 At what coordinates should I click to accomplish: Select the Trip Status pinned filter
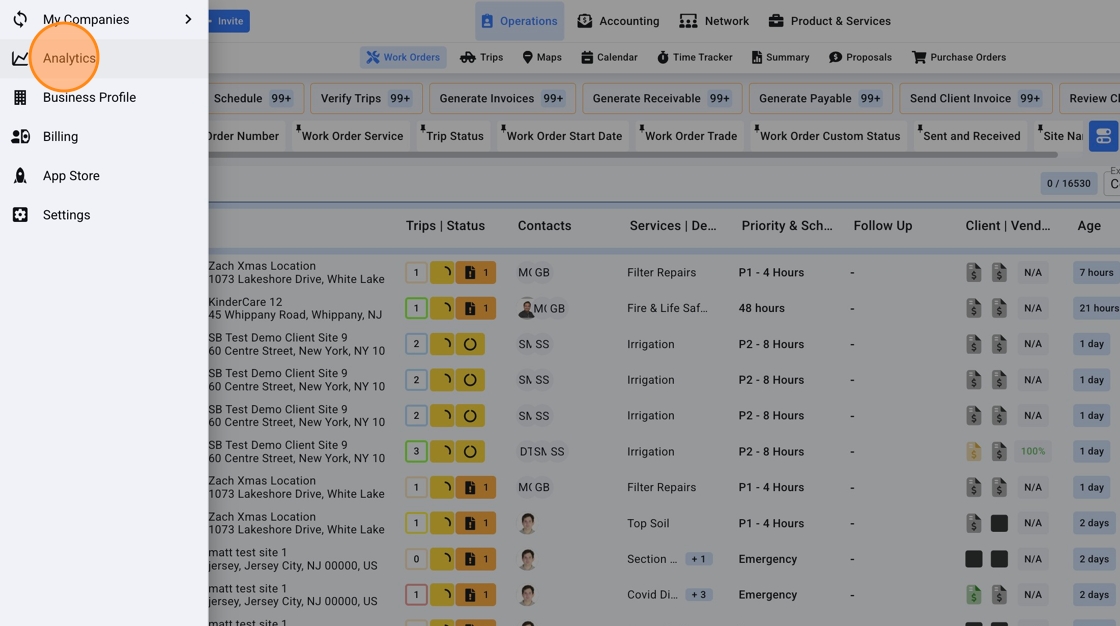coord(453,136)
